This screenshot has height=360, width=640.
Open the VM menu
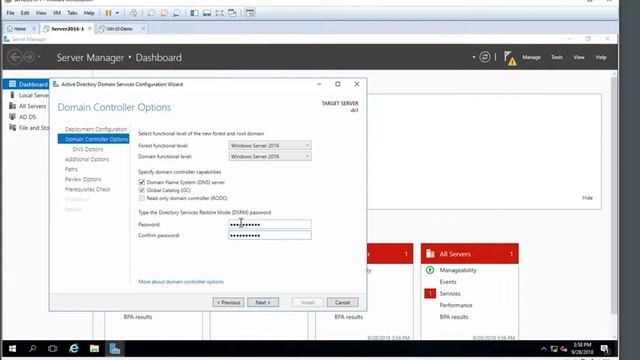coord(57,13)
